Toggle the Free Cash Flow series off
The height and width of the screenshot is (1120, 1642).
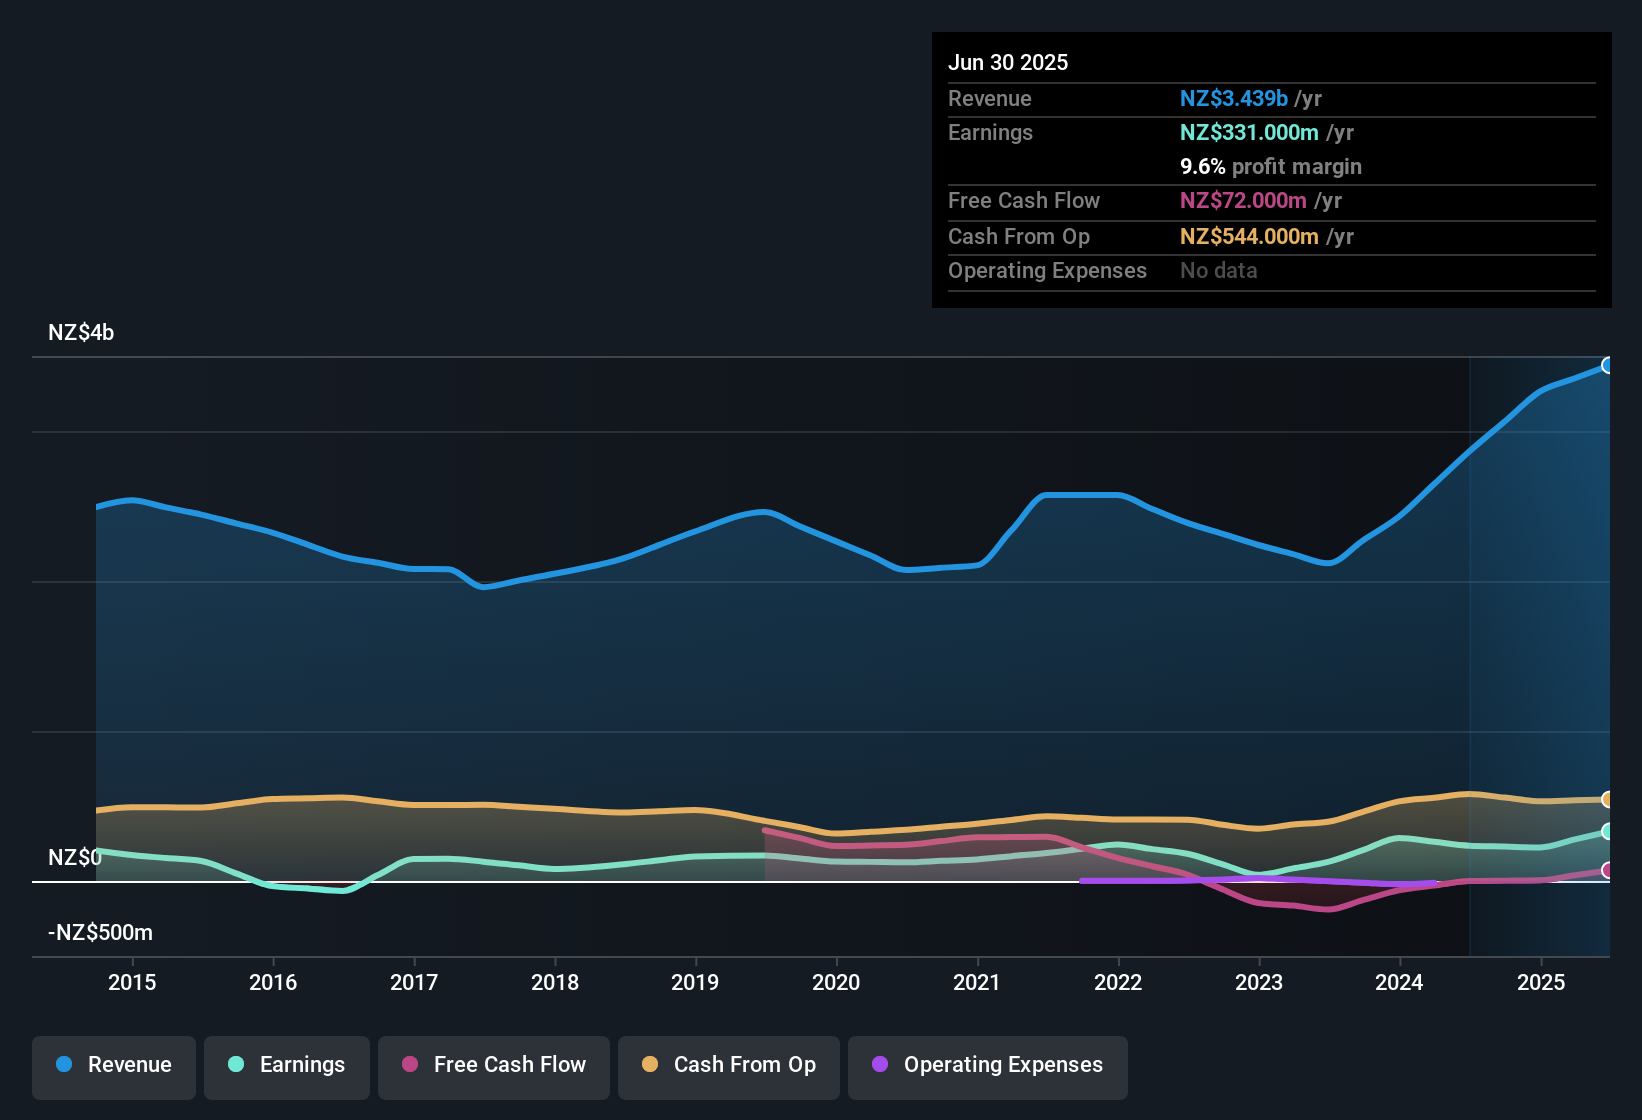(493, 1066)
